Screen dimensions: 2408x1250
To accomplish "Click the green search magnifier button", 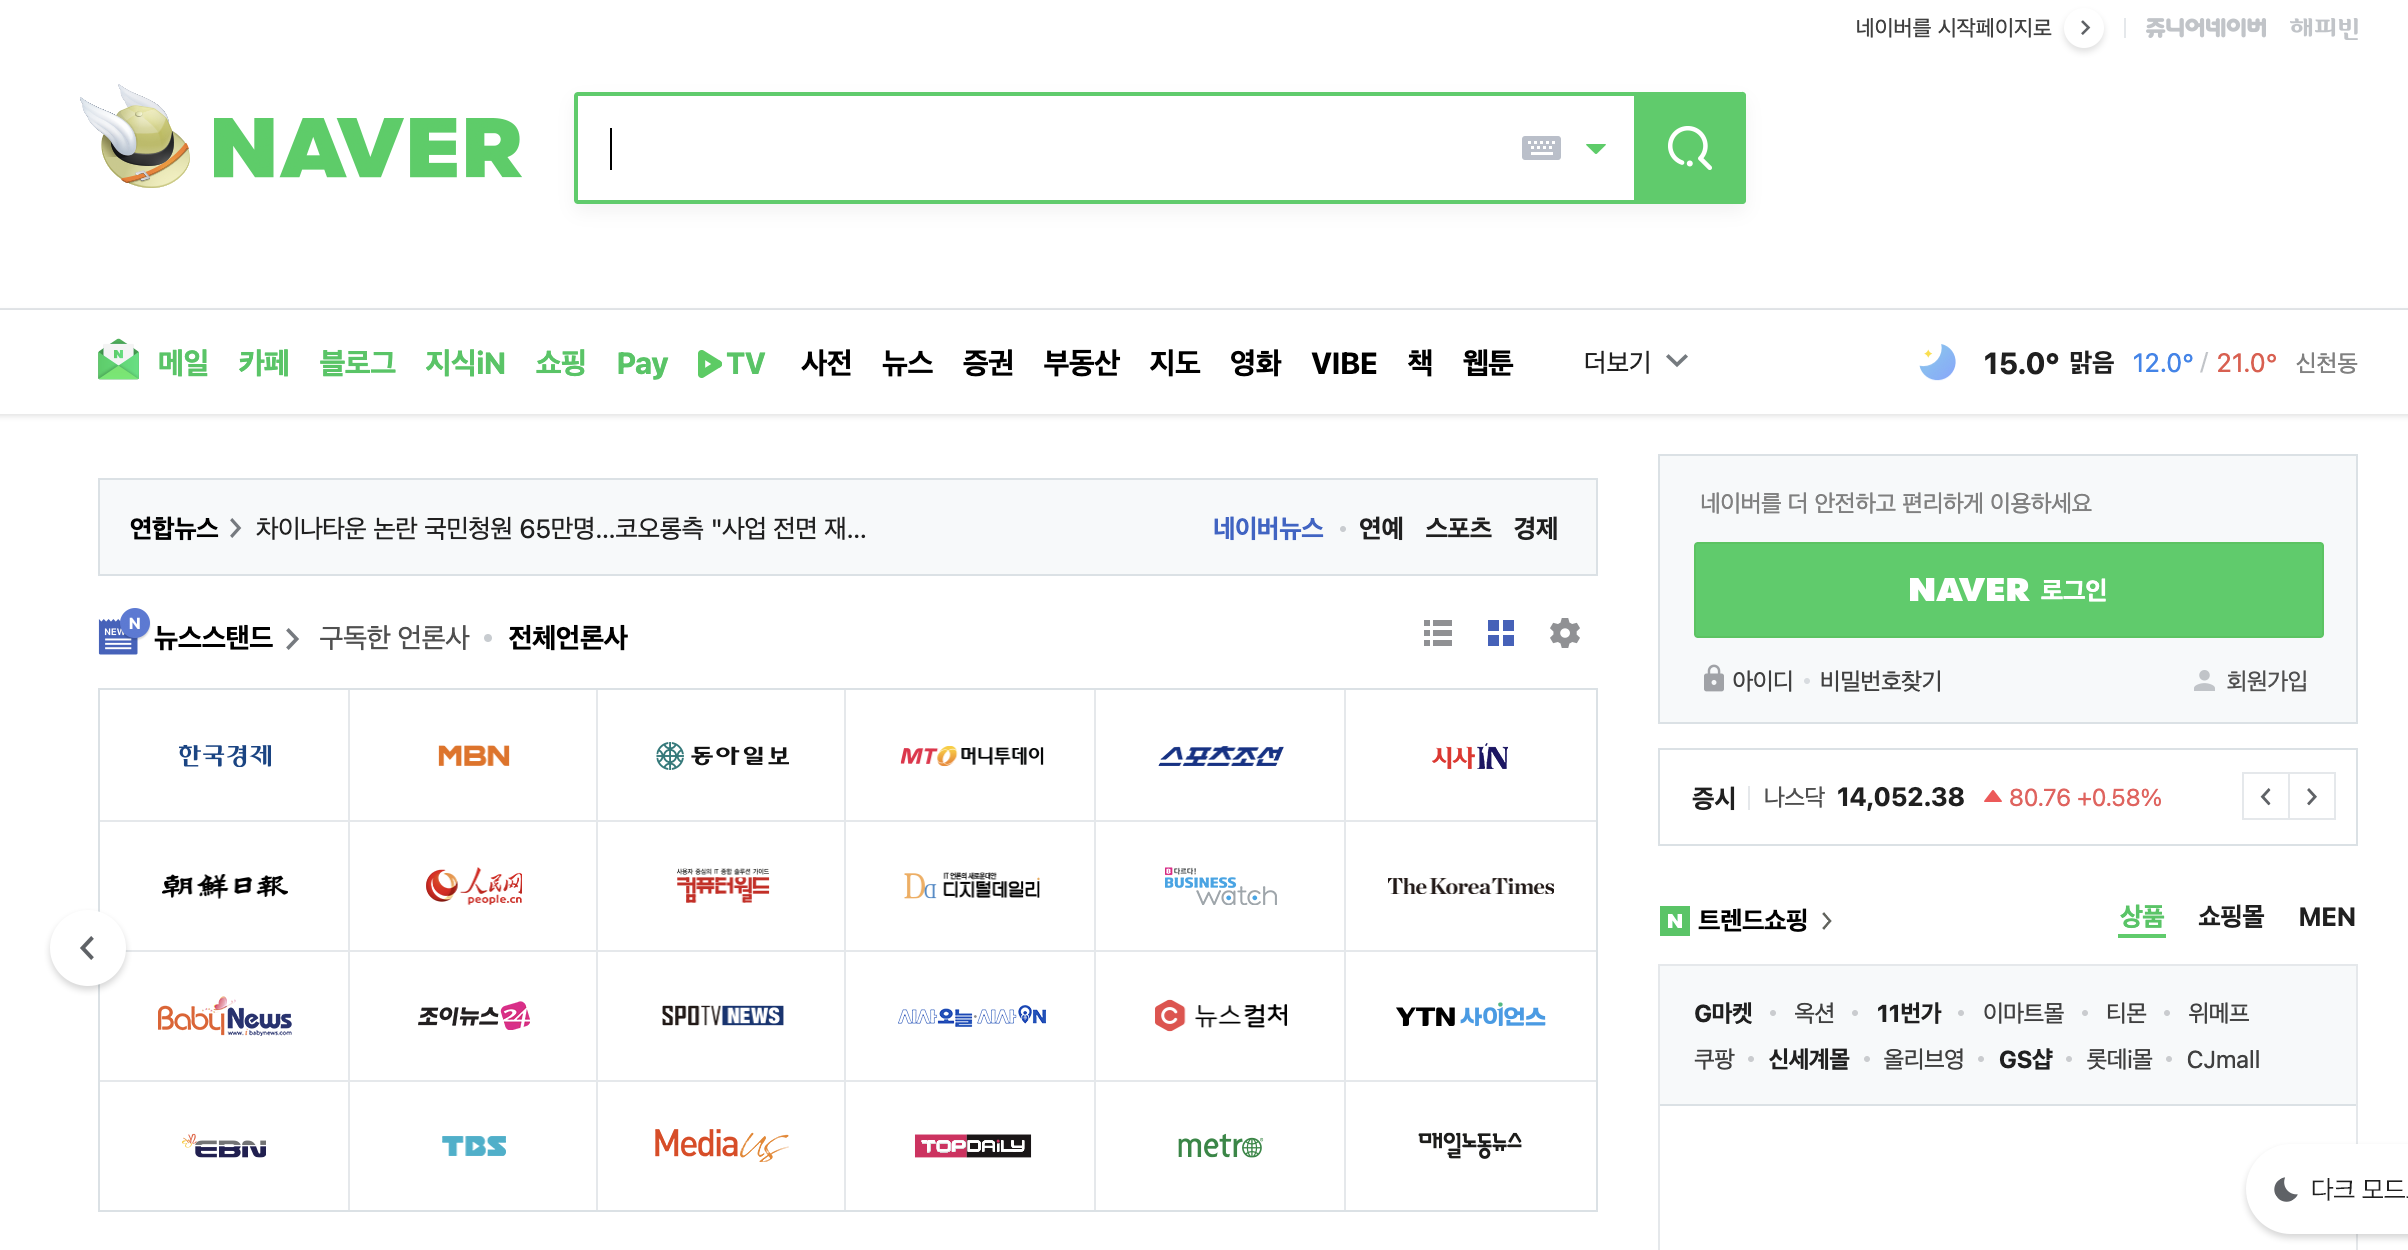I will [x=1689, y=149].
